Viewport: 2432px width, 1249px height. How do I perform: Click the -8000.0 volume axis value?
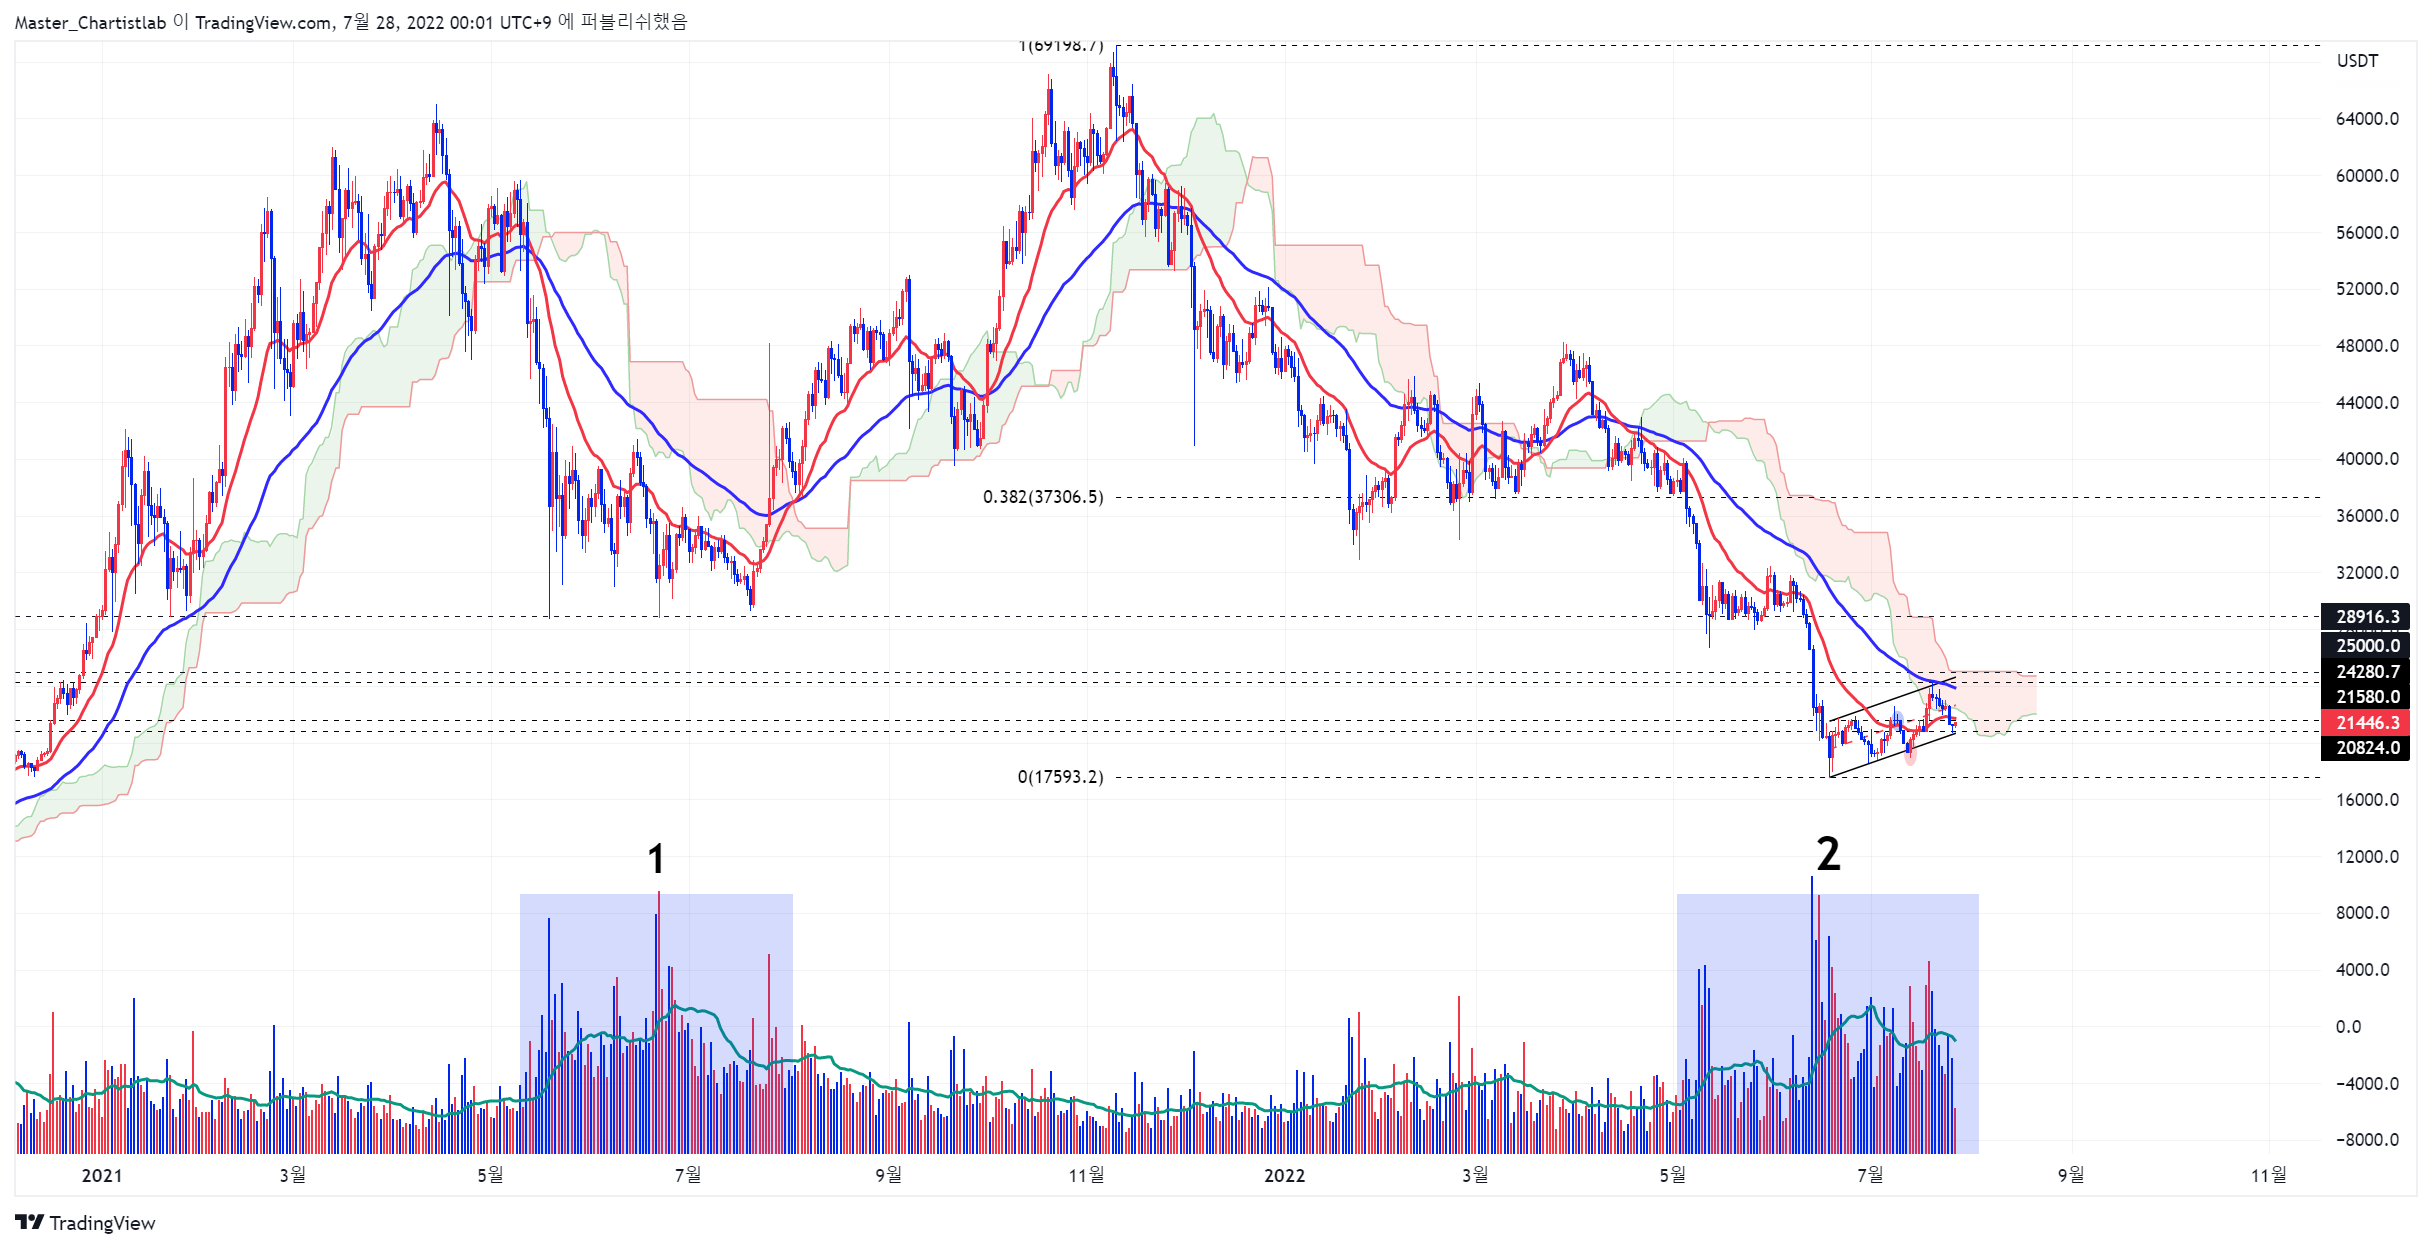[2365, 1140]
